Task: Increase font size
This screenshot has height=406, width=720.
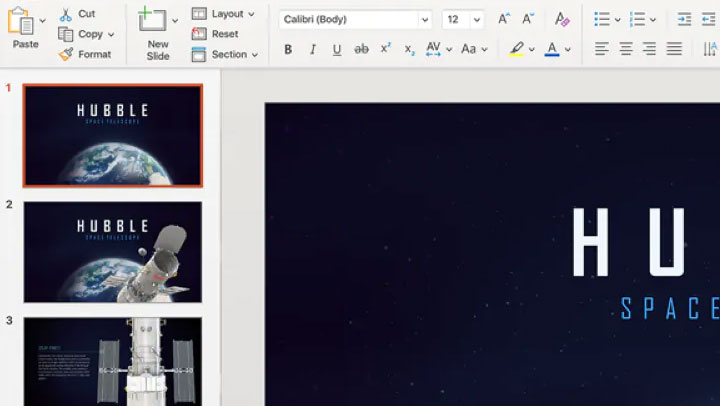Action: (503, 19)
